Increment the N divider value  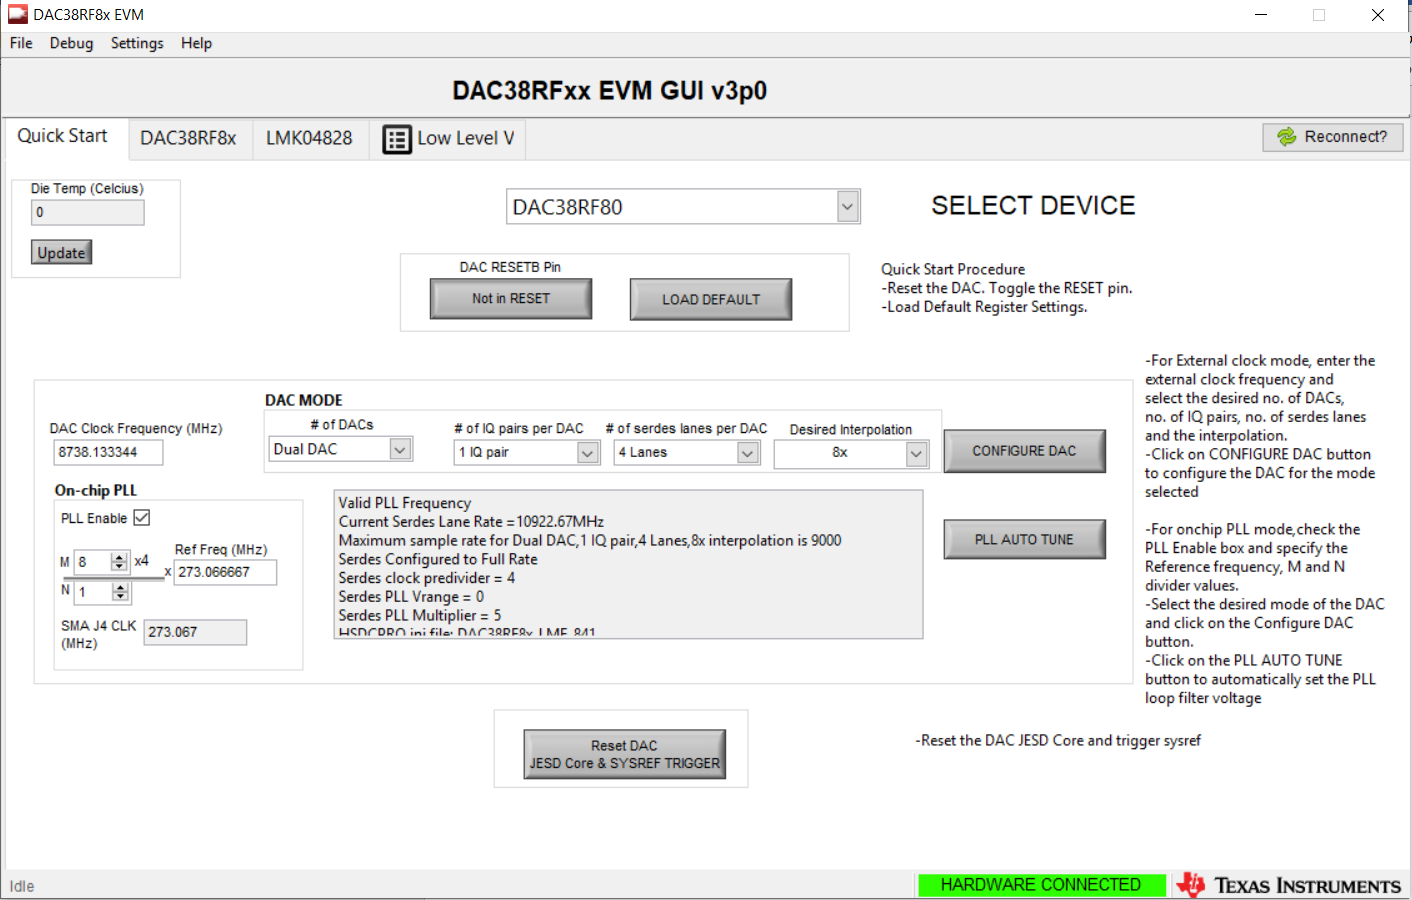coord(121,587)
